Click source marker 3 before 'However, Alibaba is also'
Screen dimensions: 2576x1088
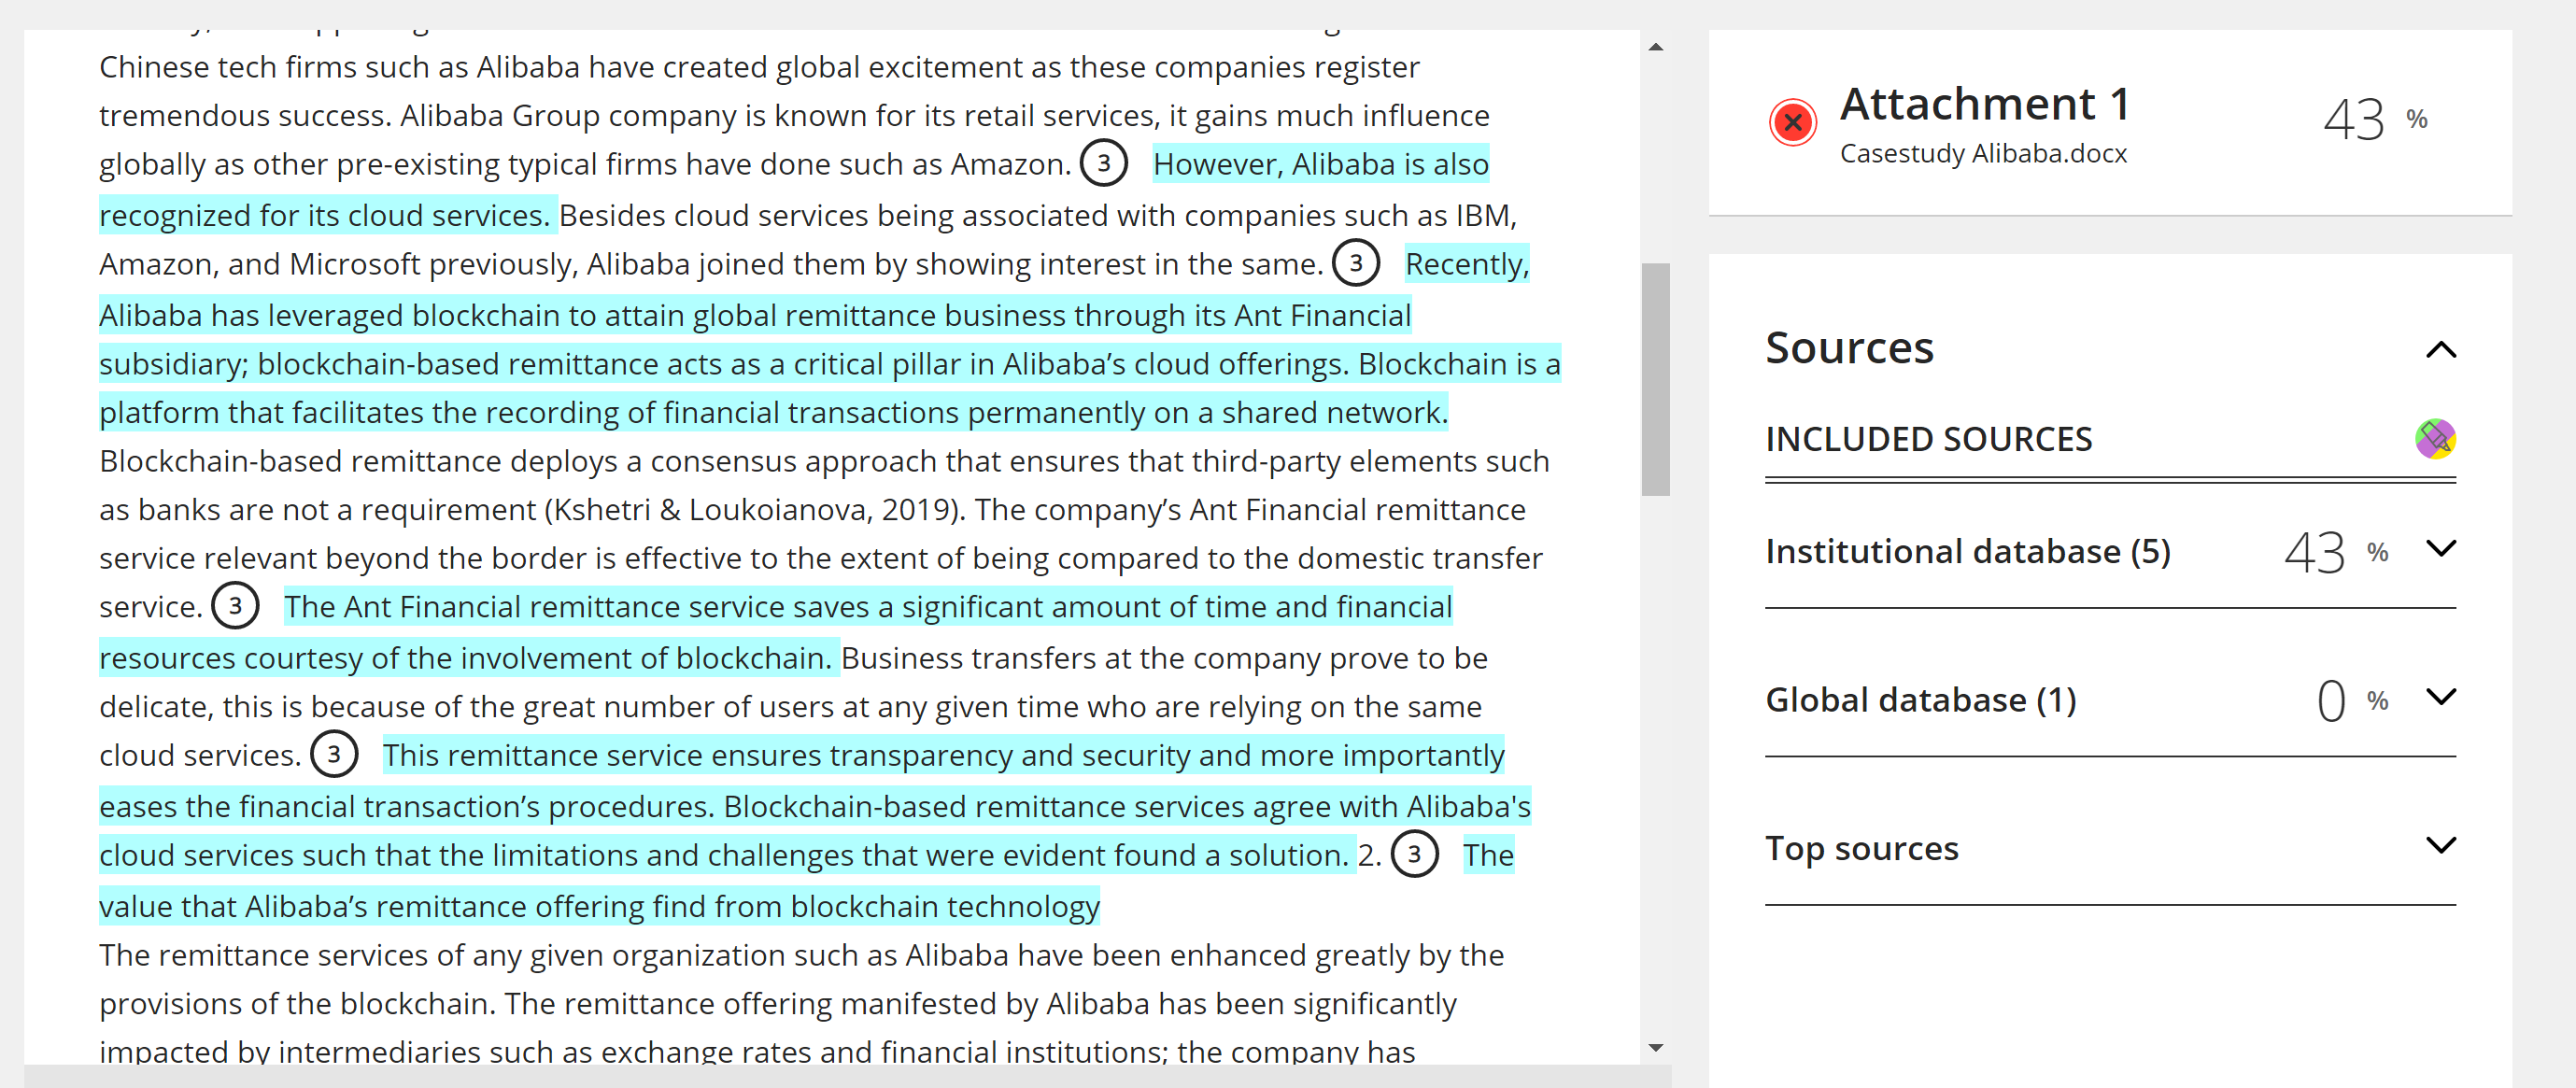click(x=1103, y=163)
